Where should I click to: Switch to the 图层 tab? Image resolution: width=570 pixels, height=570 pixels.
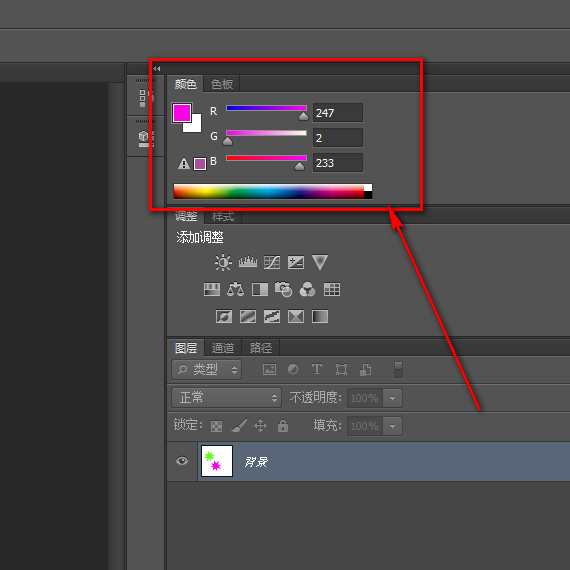tap(186, 348)
